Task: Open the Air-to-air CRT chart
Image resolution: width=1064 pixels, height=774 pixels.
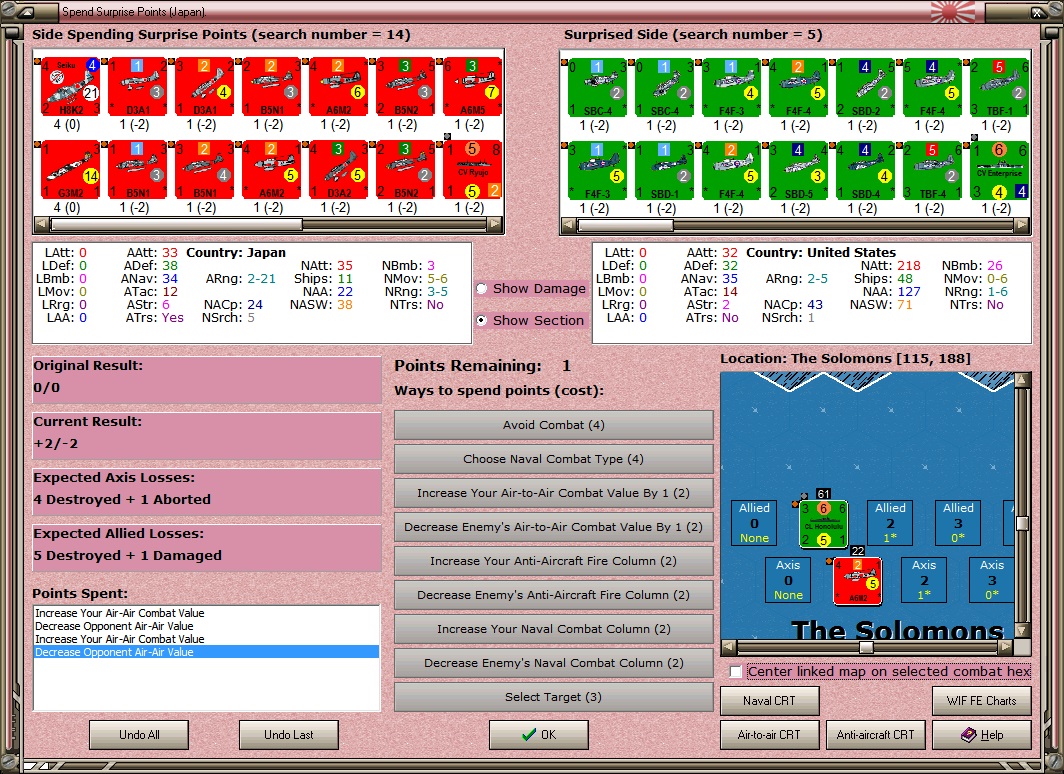Action: tap(769, 735)
